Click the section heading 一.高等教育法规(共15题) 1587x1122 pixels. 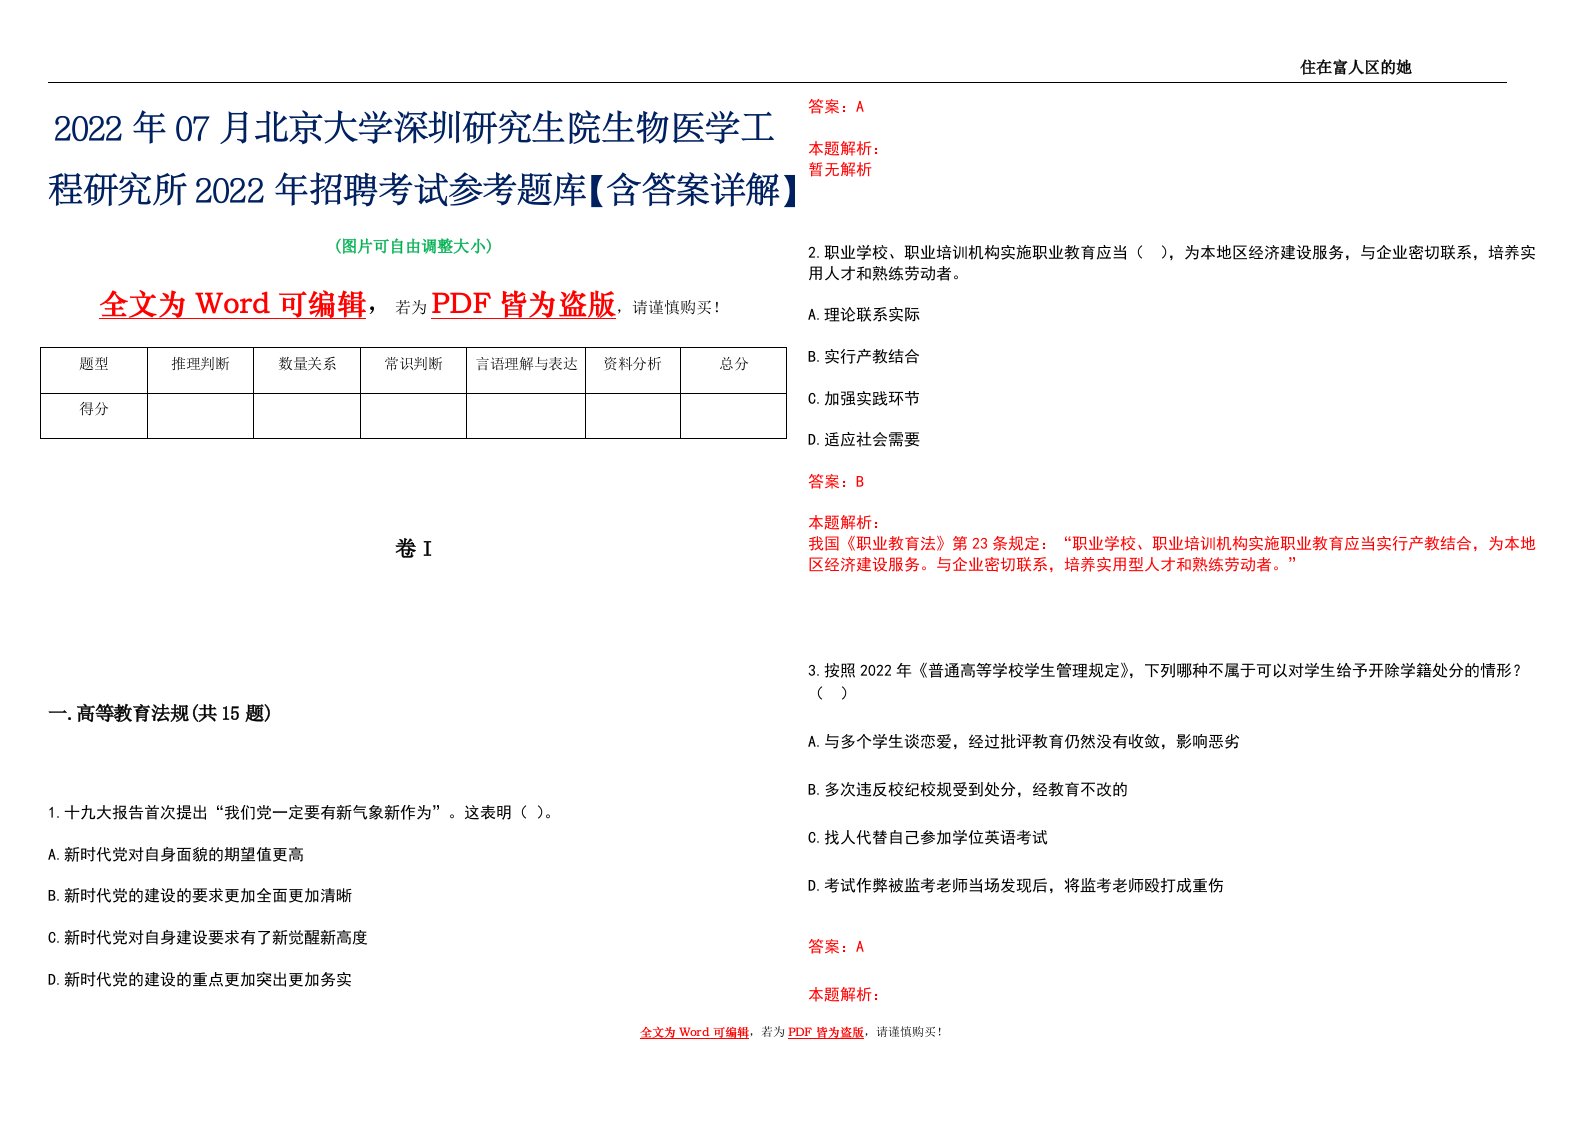[160, 713]
